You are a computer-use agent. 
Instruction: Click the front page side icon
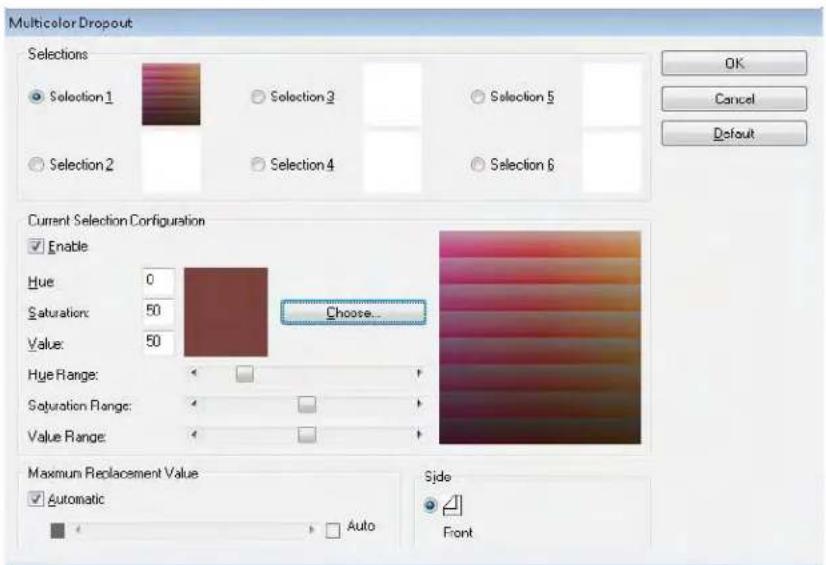(452, 505)
